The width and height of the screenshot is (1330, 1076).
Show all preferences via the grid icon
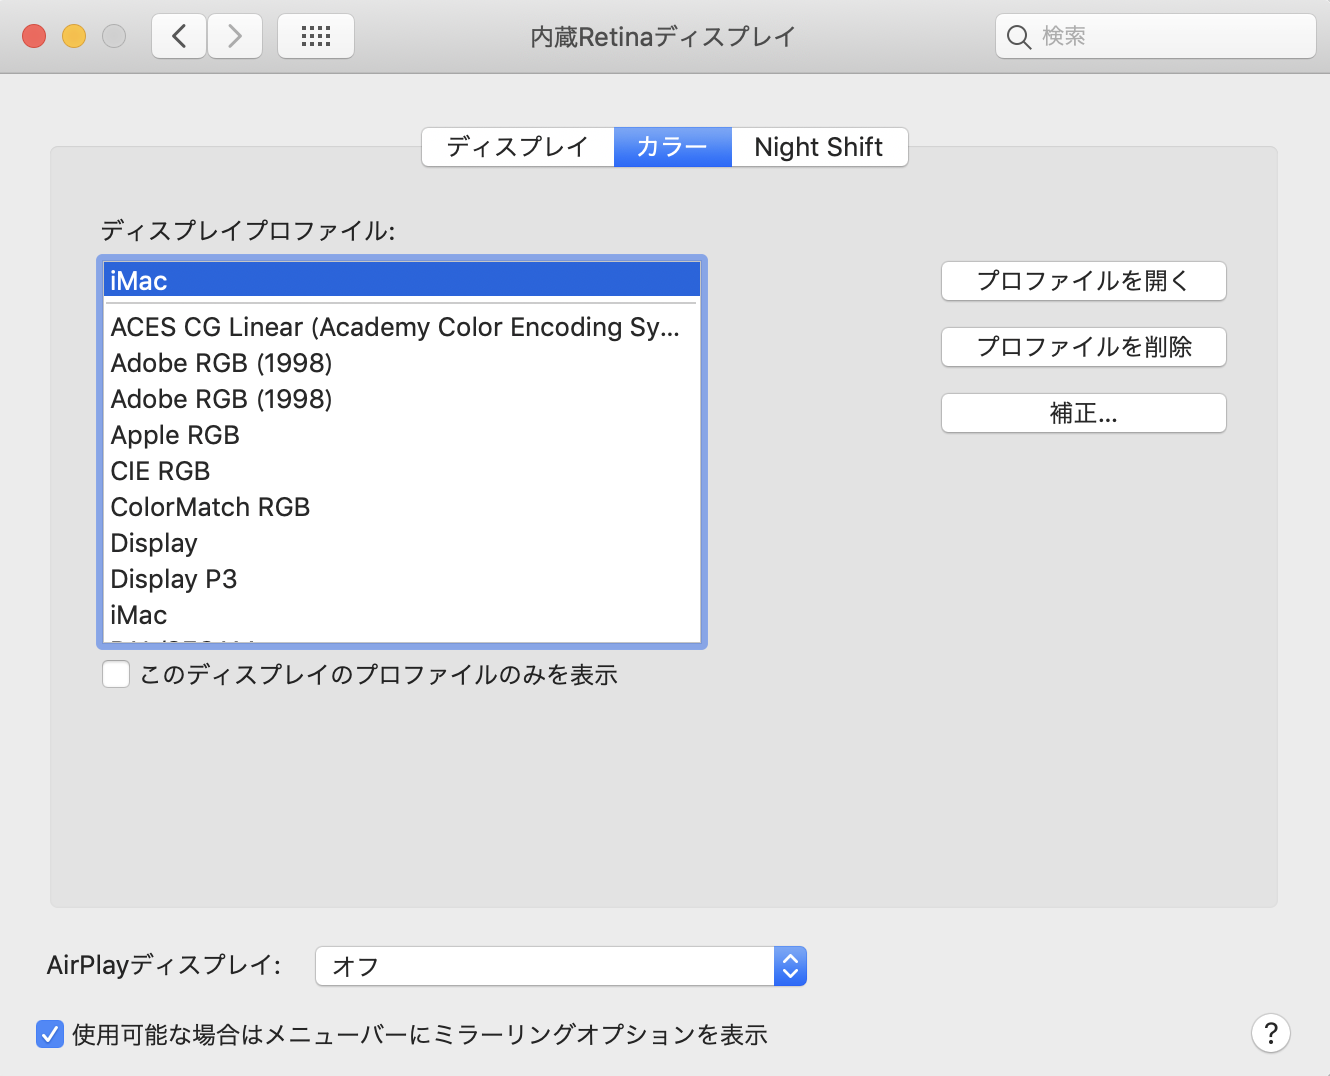point(316,37)
